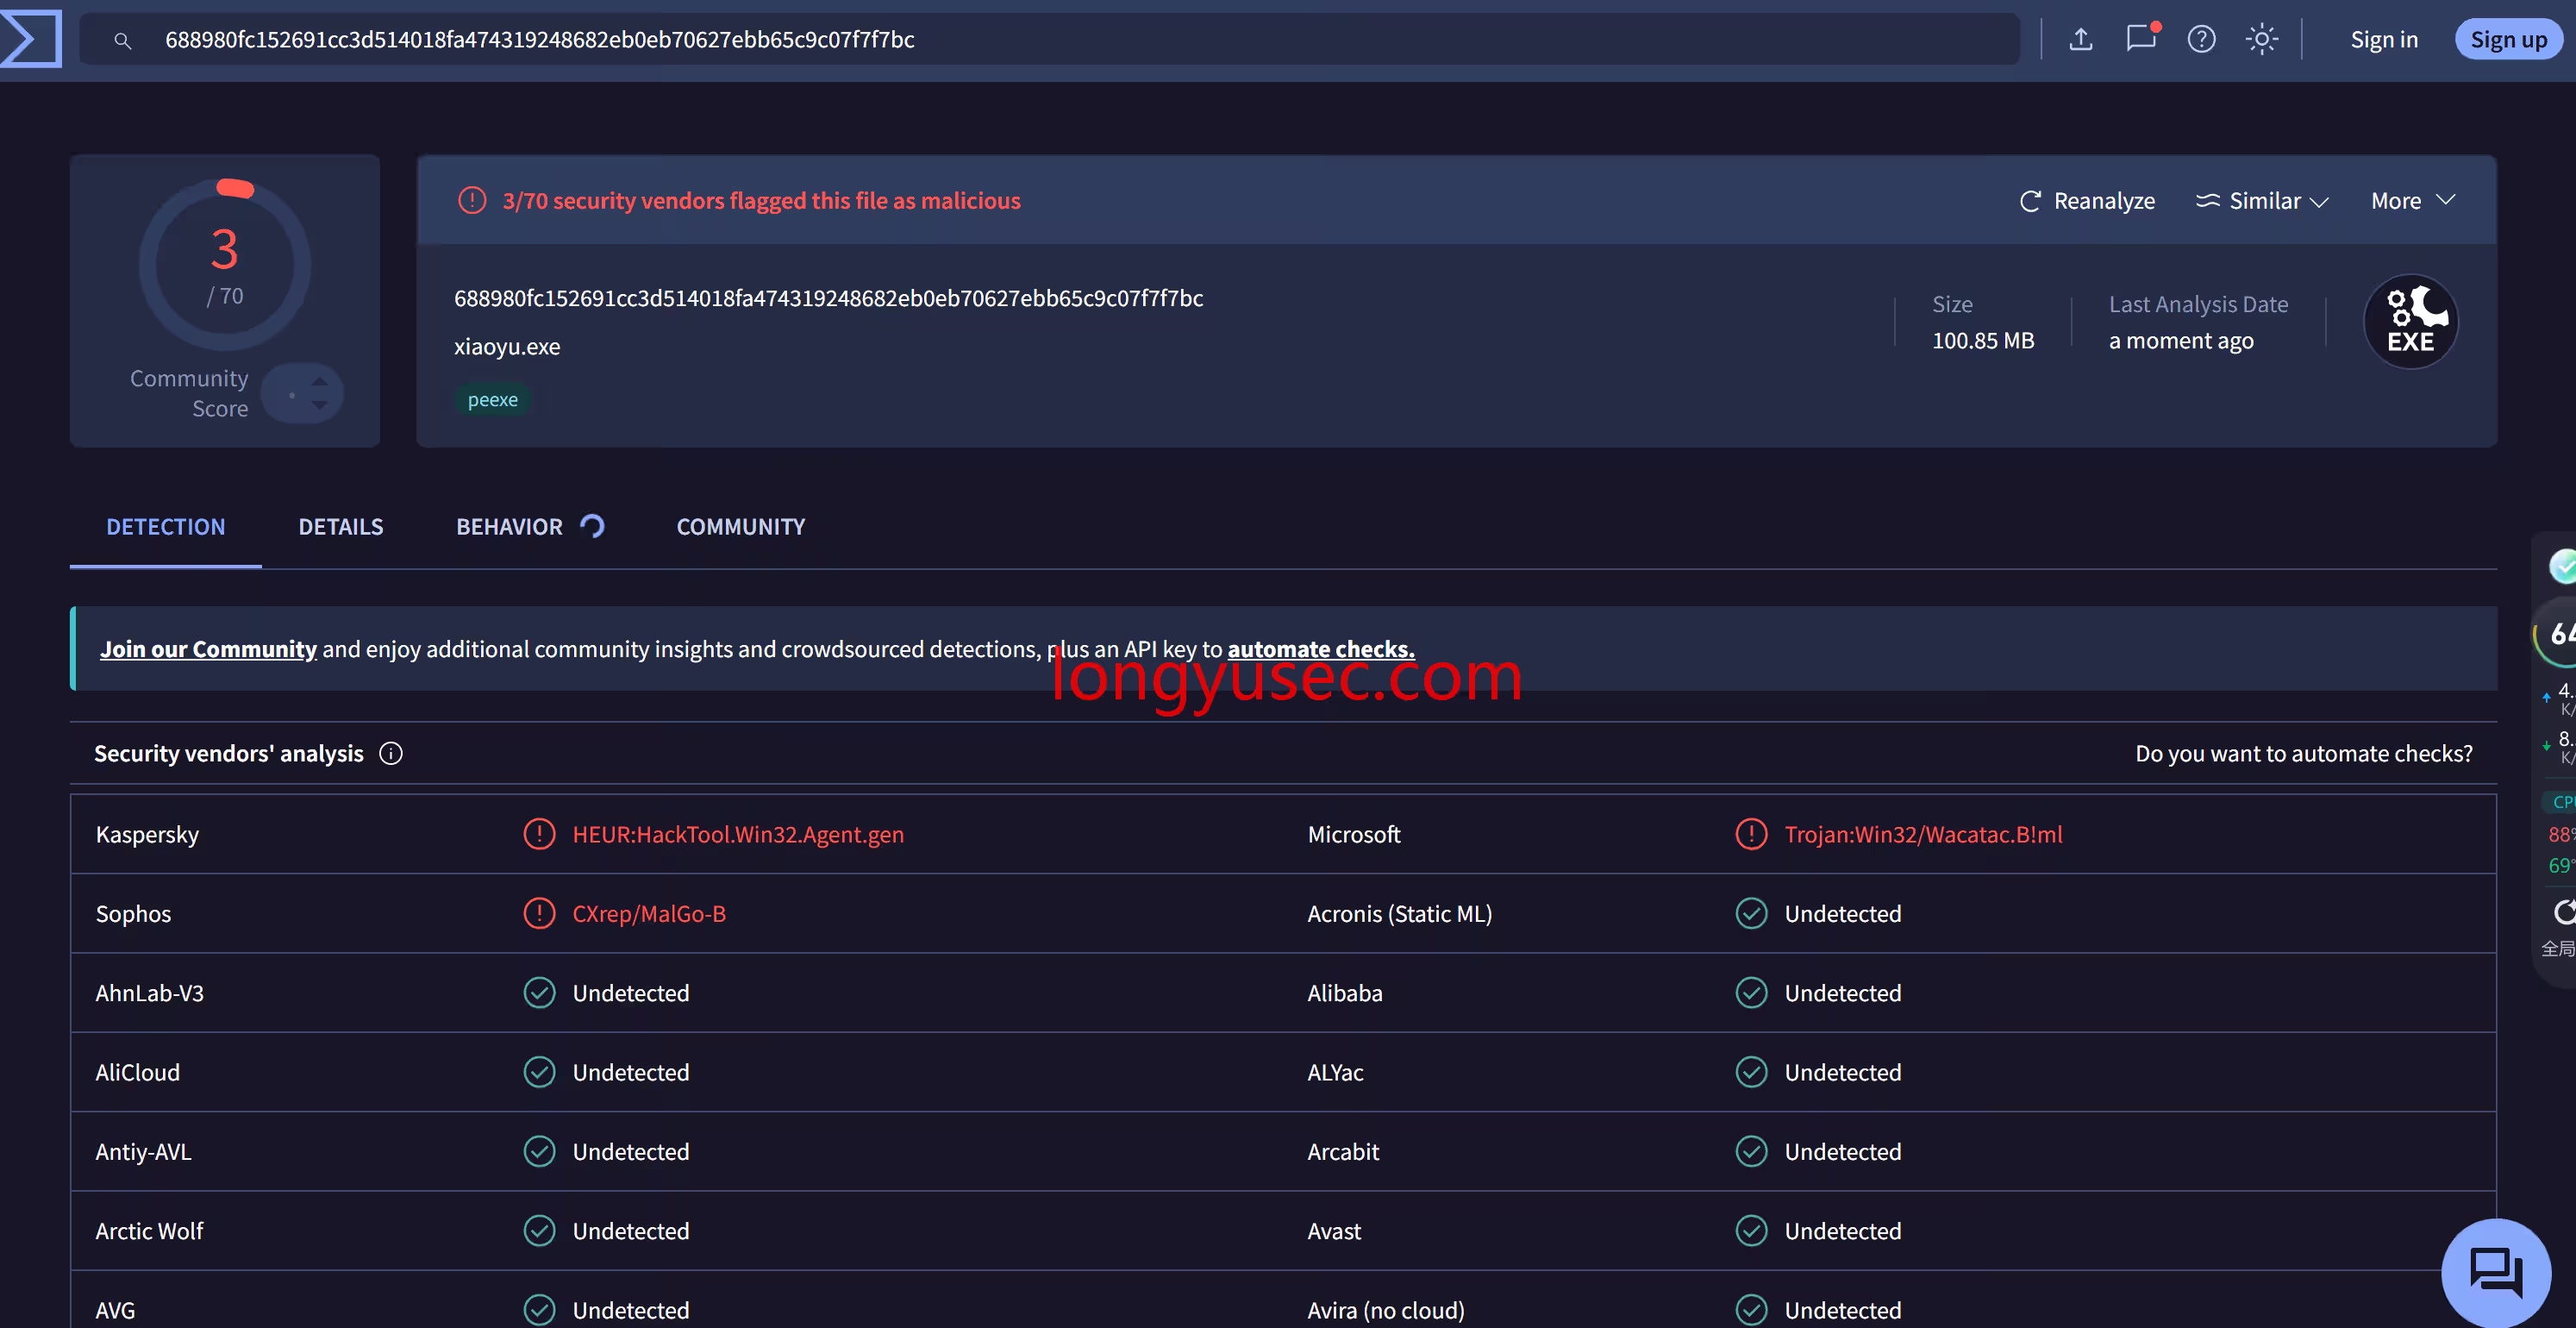This screenshot has height=1328, width=2576.
Task: Open the upload file icon
Action: (x=2081, y=39)
